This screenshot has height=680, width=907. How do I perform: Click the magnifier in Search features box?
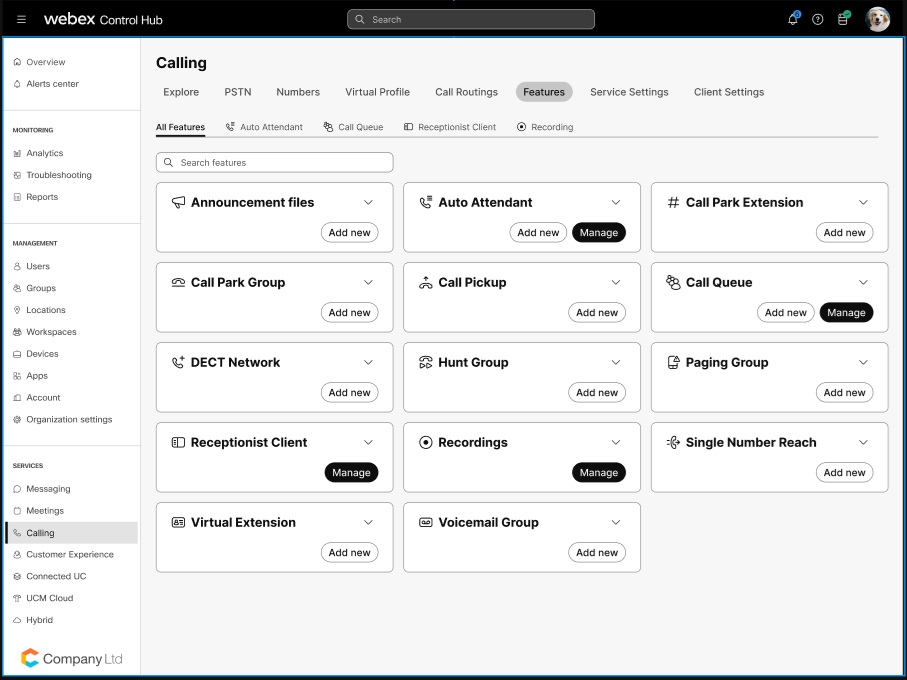tap(168, 162)
